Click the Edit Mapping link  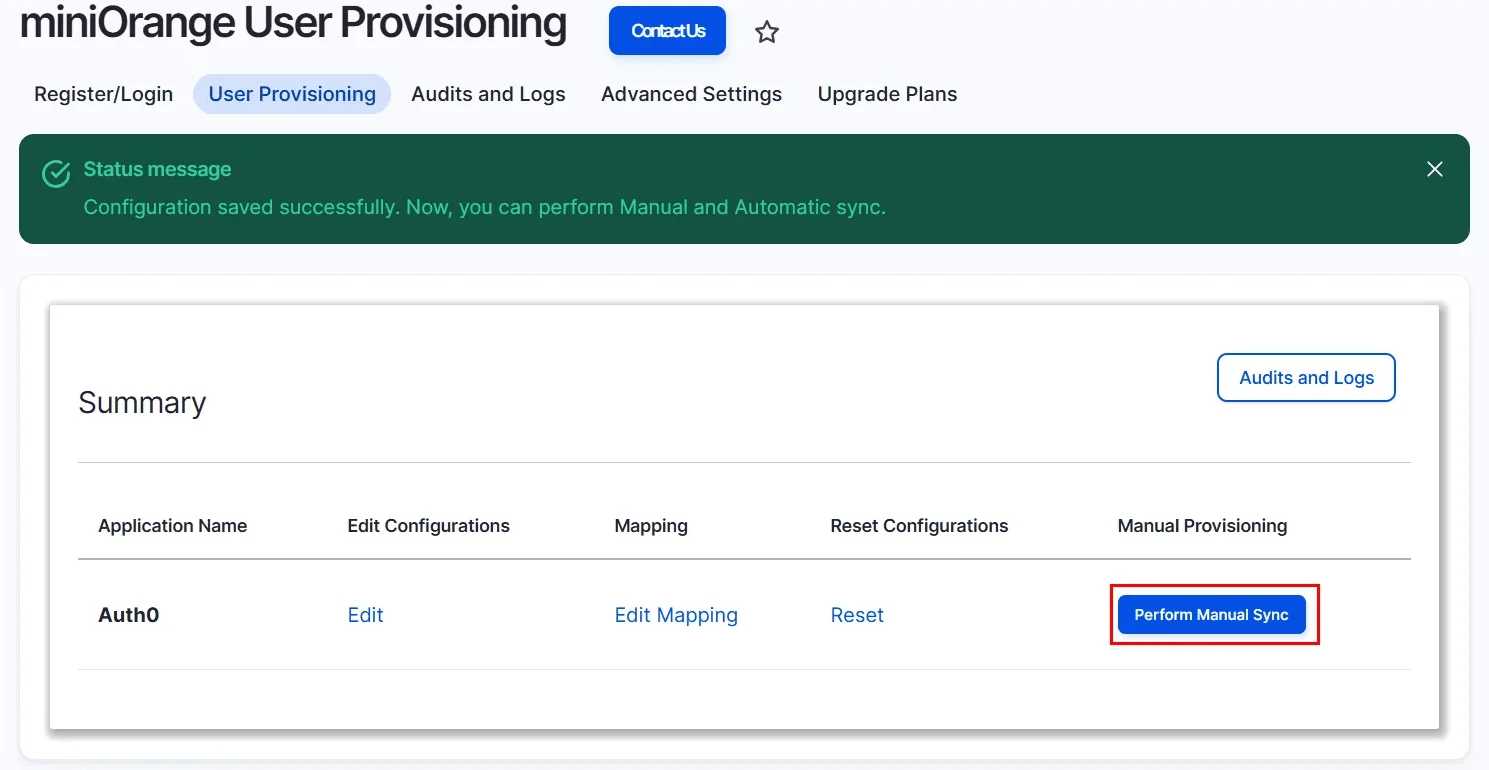coord(676,615)
